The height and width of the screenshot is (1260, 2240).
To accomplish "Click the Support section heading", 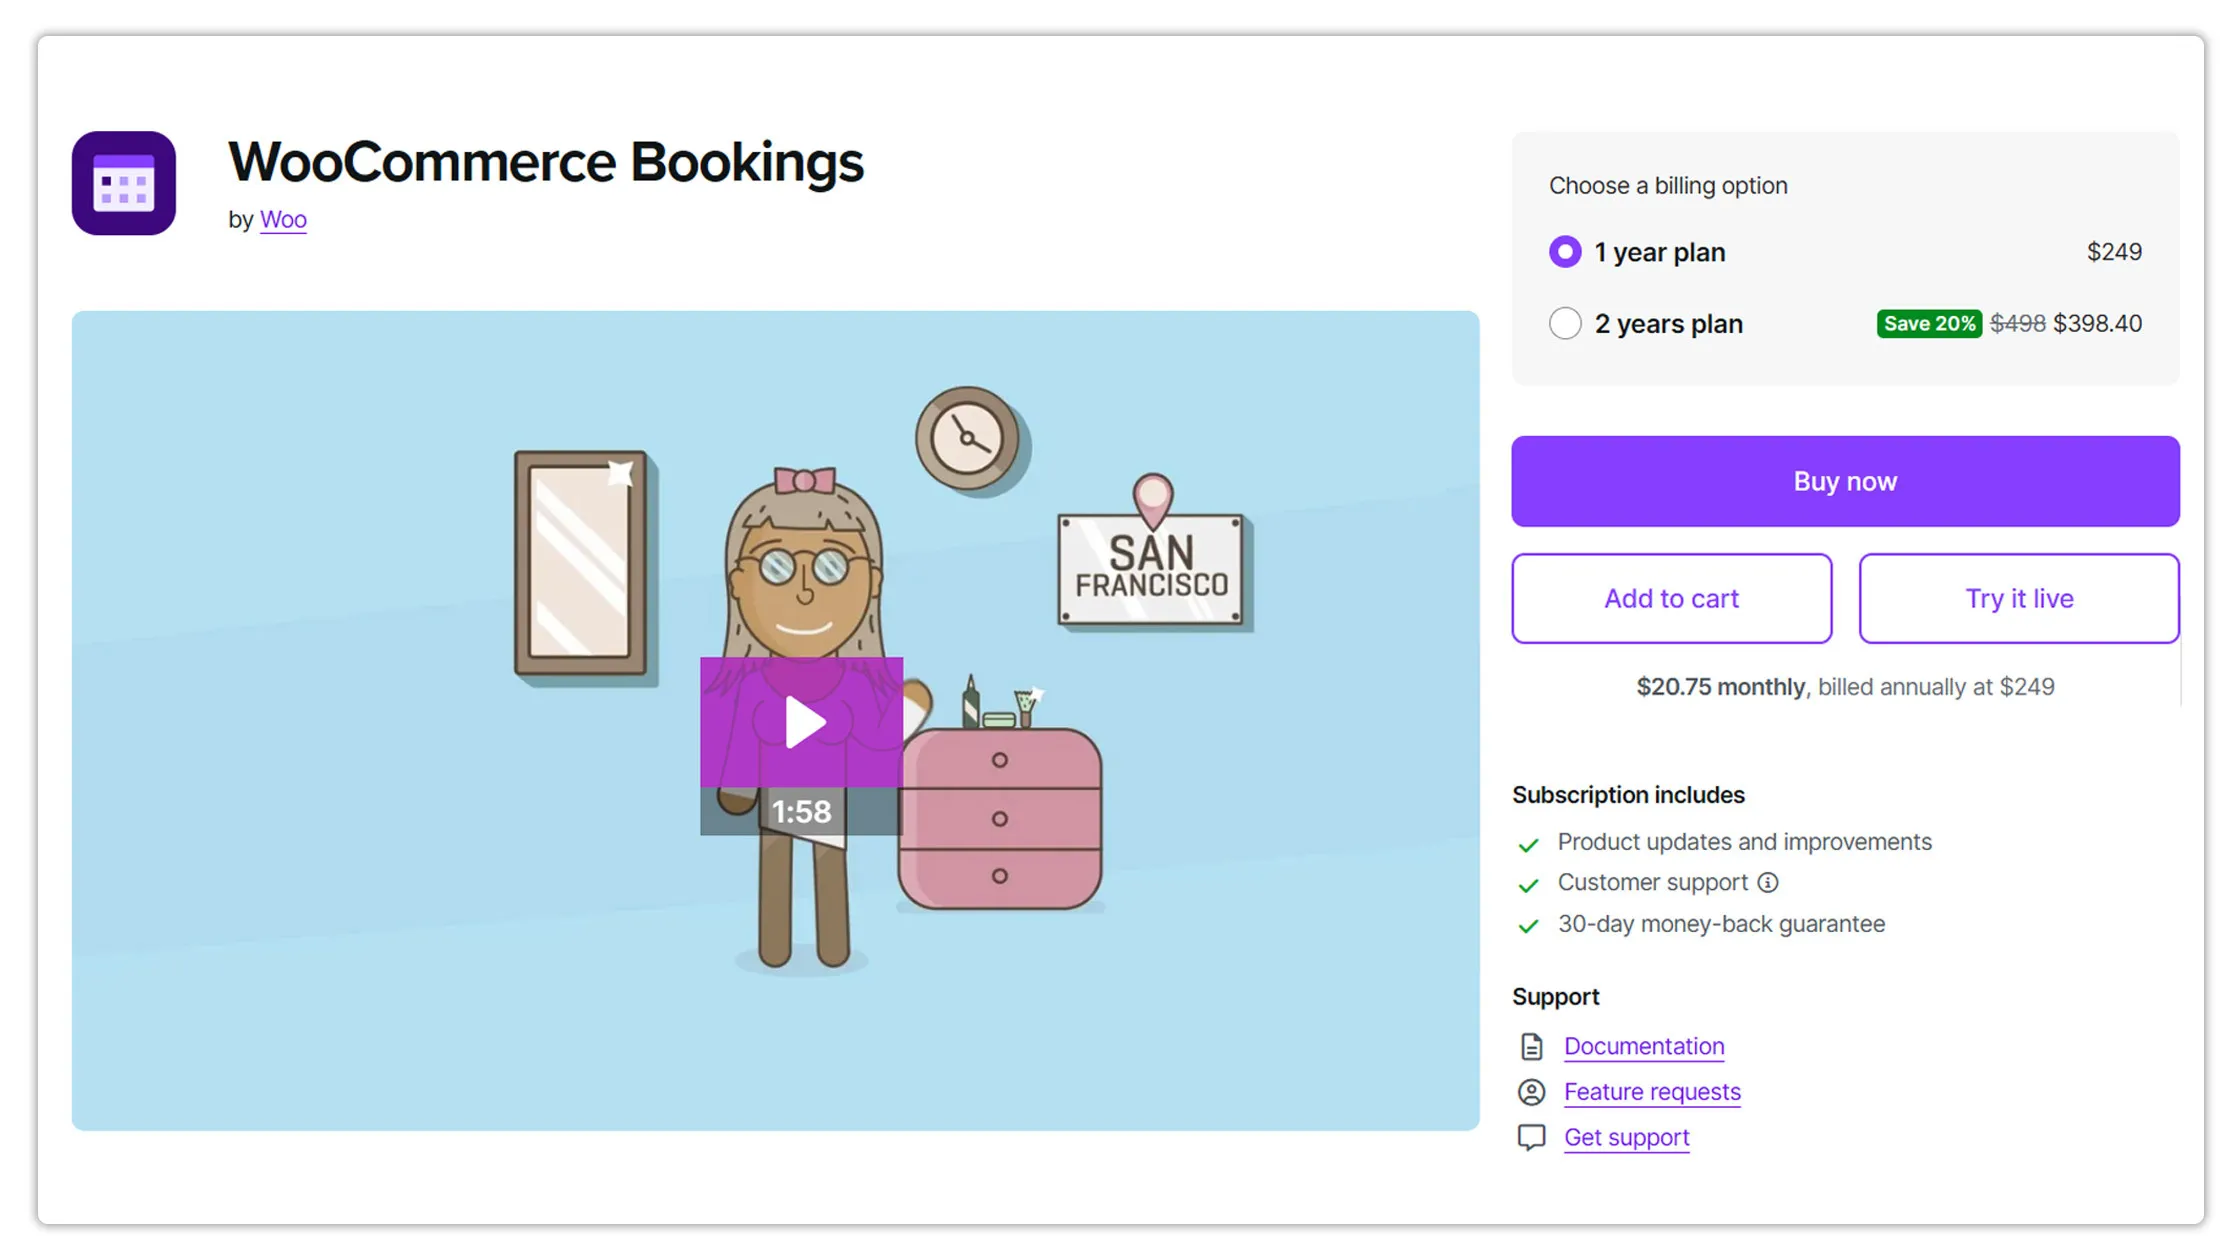I will click(1556, 997).
